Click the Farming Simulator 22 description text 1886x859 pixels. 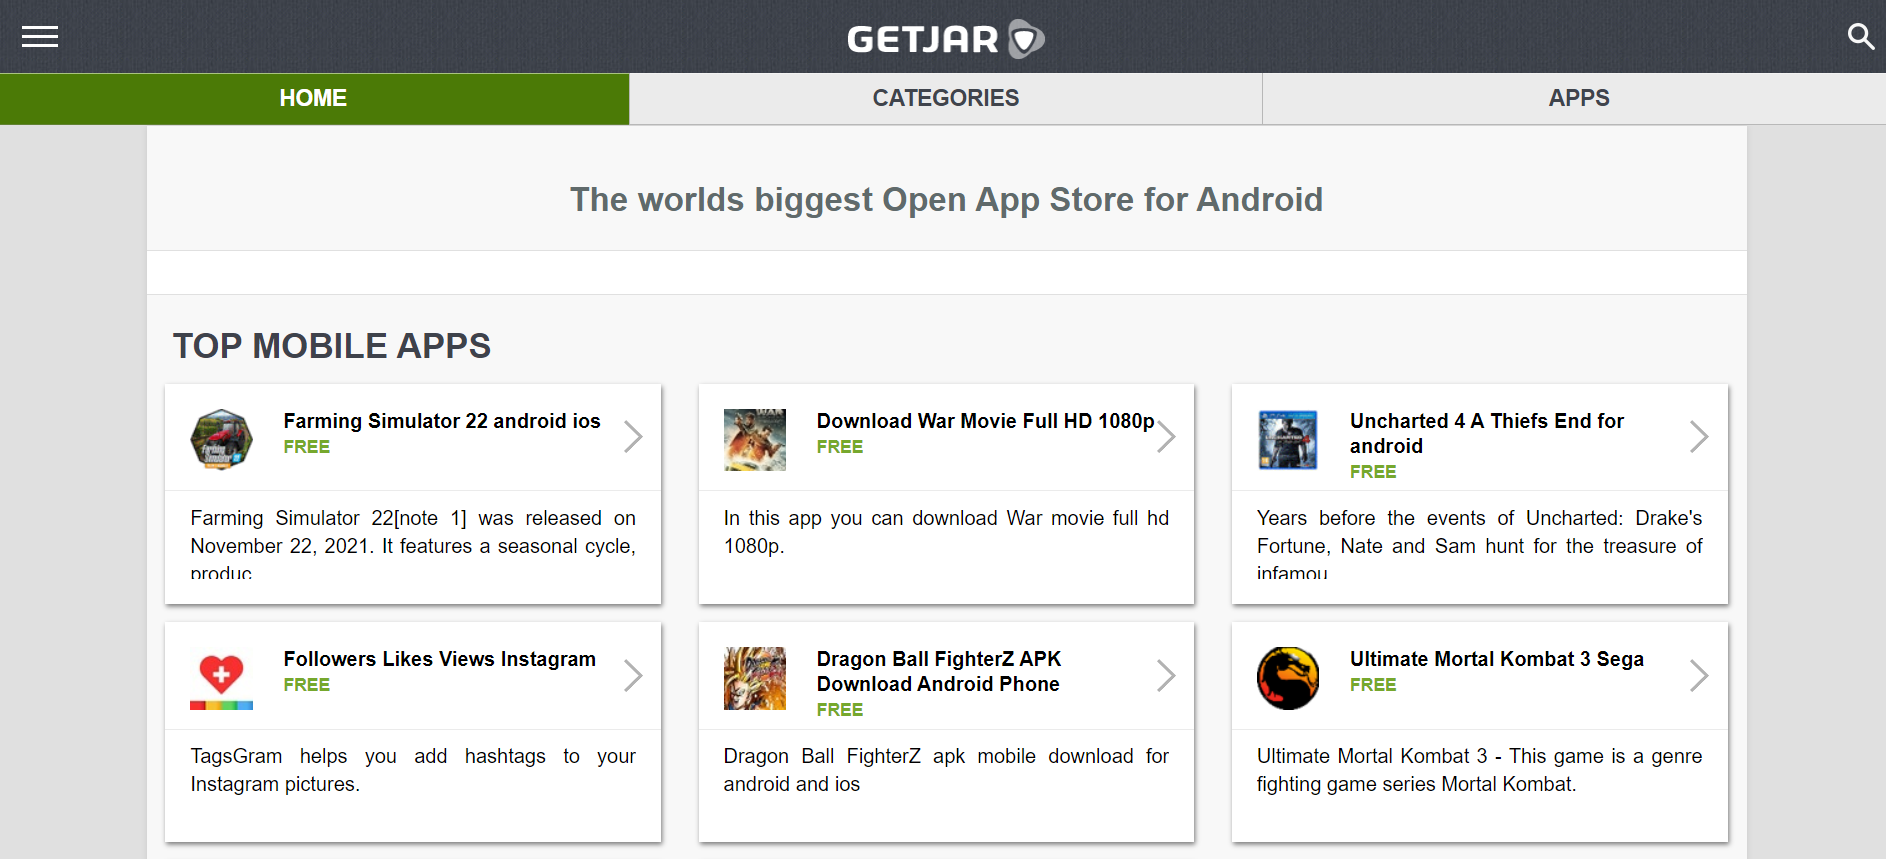point(413,544)
